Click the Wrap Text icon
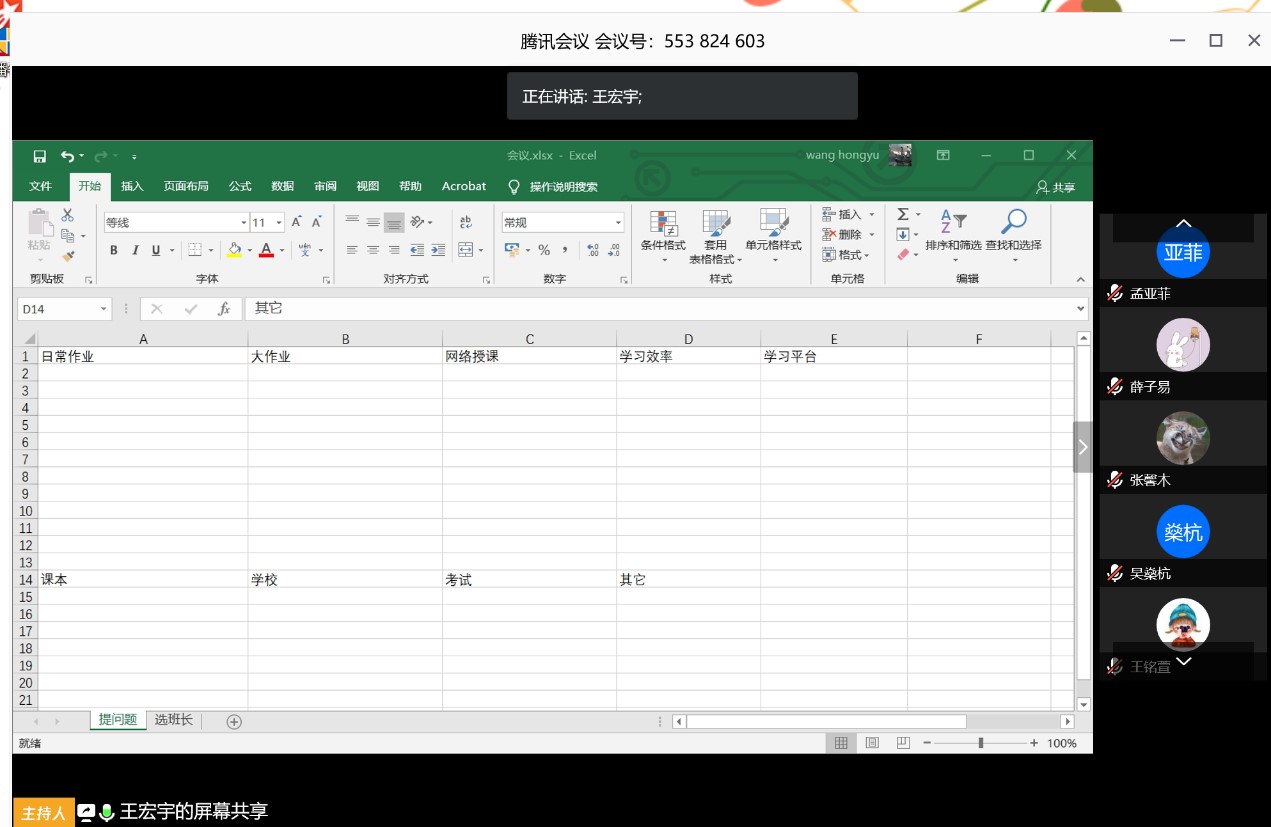 click(466, 222)
